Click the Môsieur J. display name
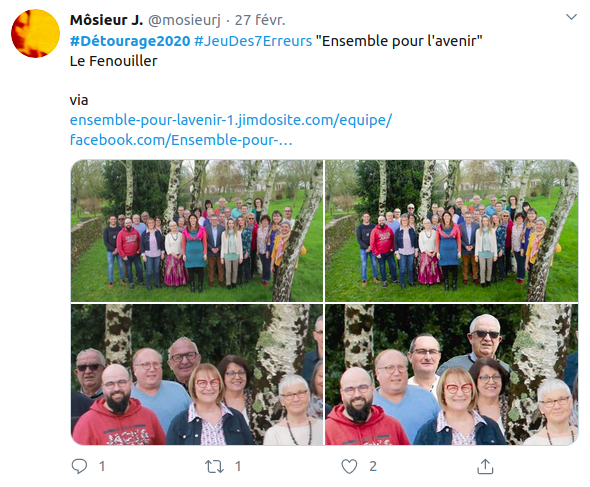Image resolution: width=590 pixels, height=487 pixels. [106, 20]
